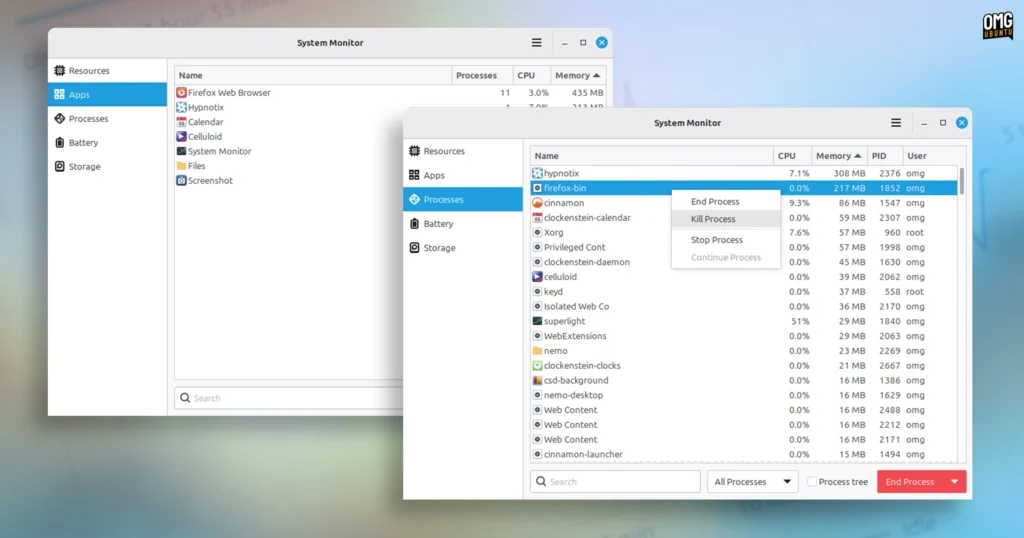Viewport: 1024px width, 538px height.
Task: Click the clockenstein-clocks process icon
Action: click(537, 366)
